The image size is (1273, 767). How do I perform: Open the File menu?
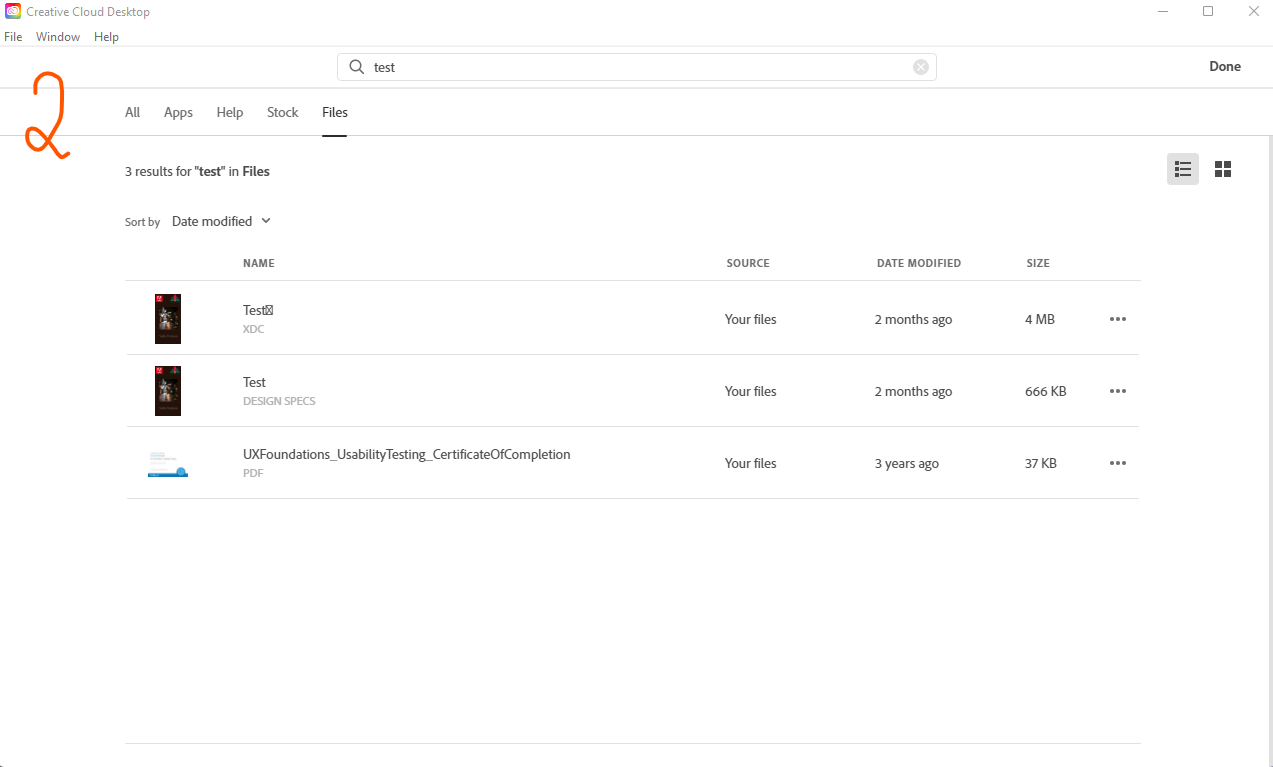pos(13,36)
